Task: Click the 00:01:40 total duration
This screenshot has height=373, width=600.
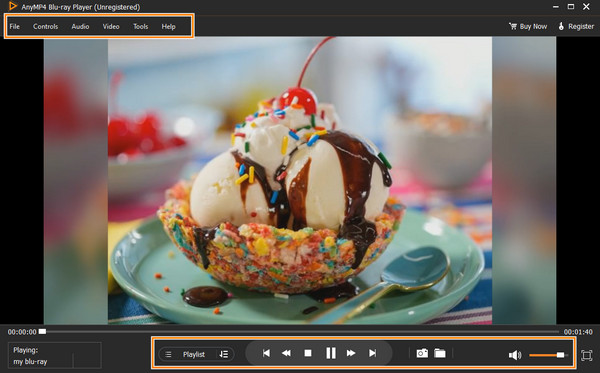Action: click(x=578, y=332)
